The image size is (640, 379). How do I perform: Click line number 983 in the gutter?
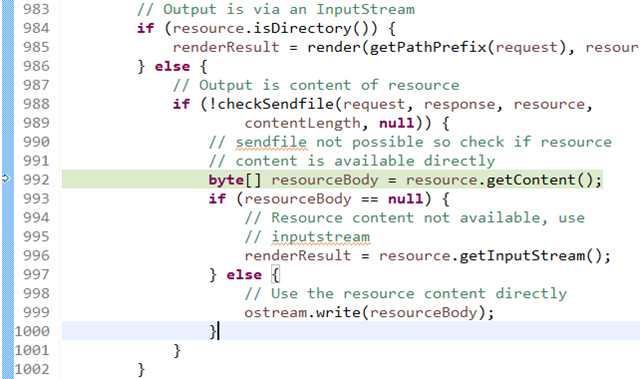coord(36,9)
